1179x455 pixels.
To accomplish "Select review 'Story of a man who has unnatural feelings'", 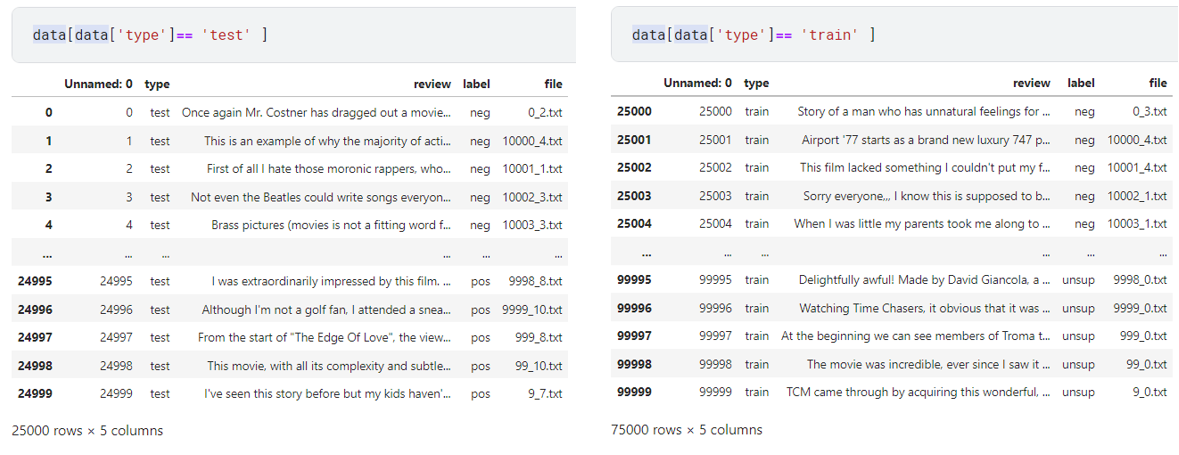I will 924,111.
